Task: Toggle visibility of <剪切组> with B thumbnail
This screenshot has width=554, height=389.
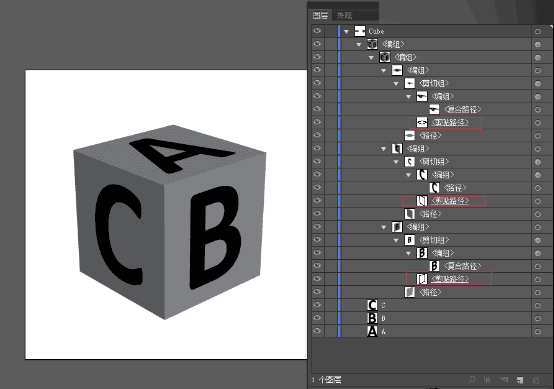Action: [x=317, y=240]
